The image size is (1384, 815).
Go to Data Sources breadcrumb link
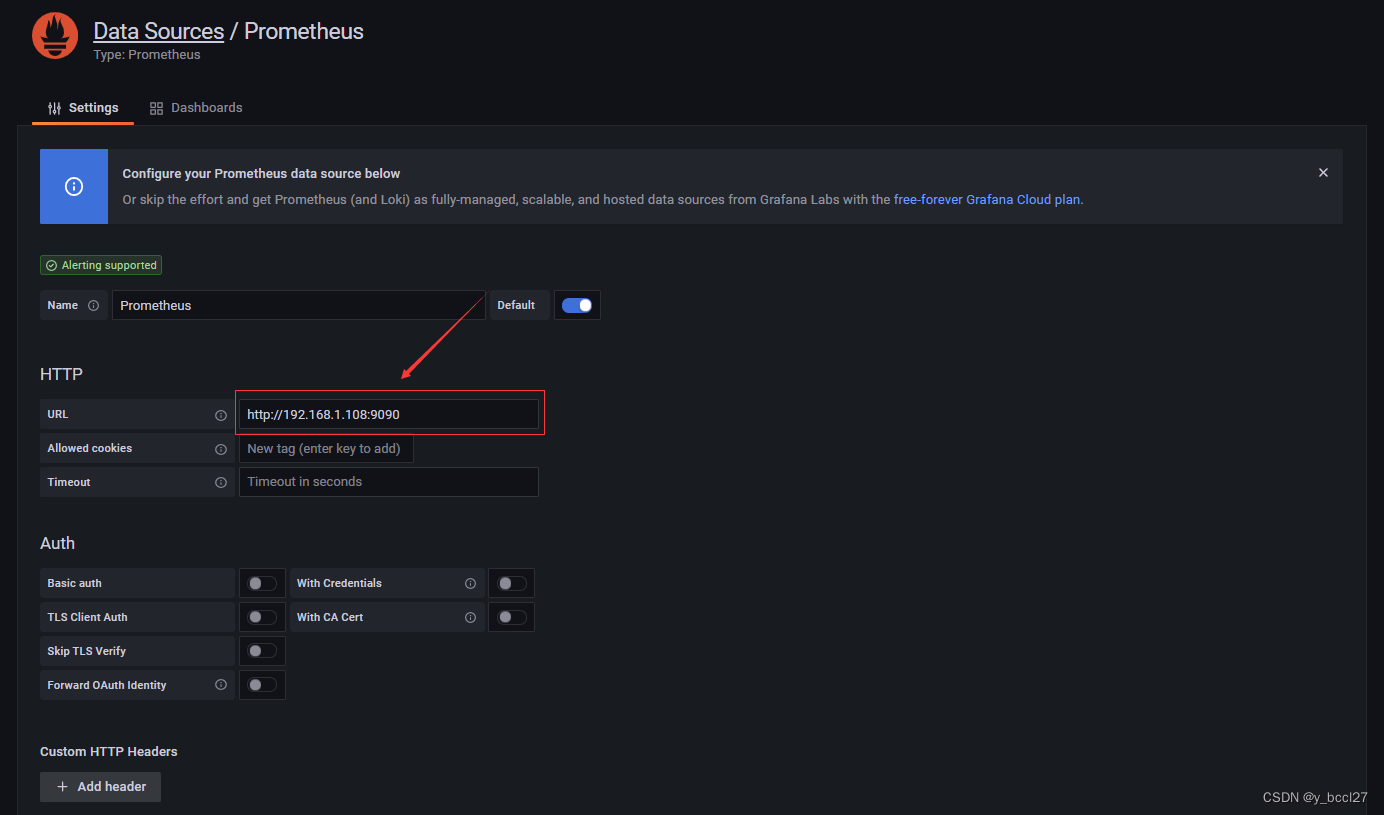pos(159,31)
